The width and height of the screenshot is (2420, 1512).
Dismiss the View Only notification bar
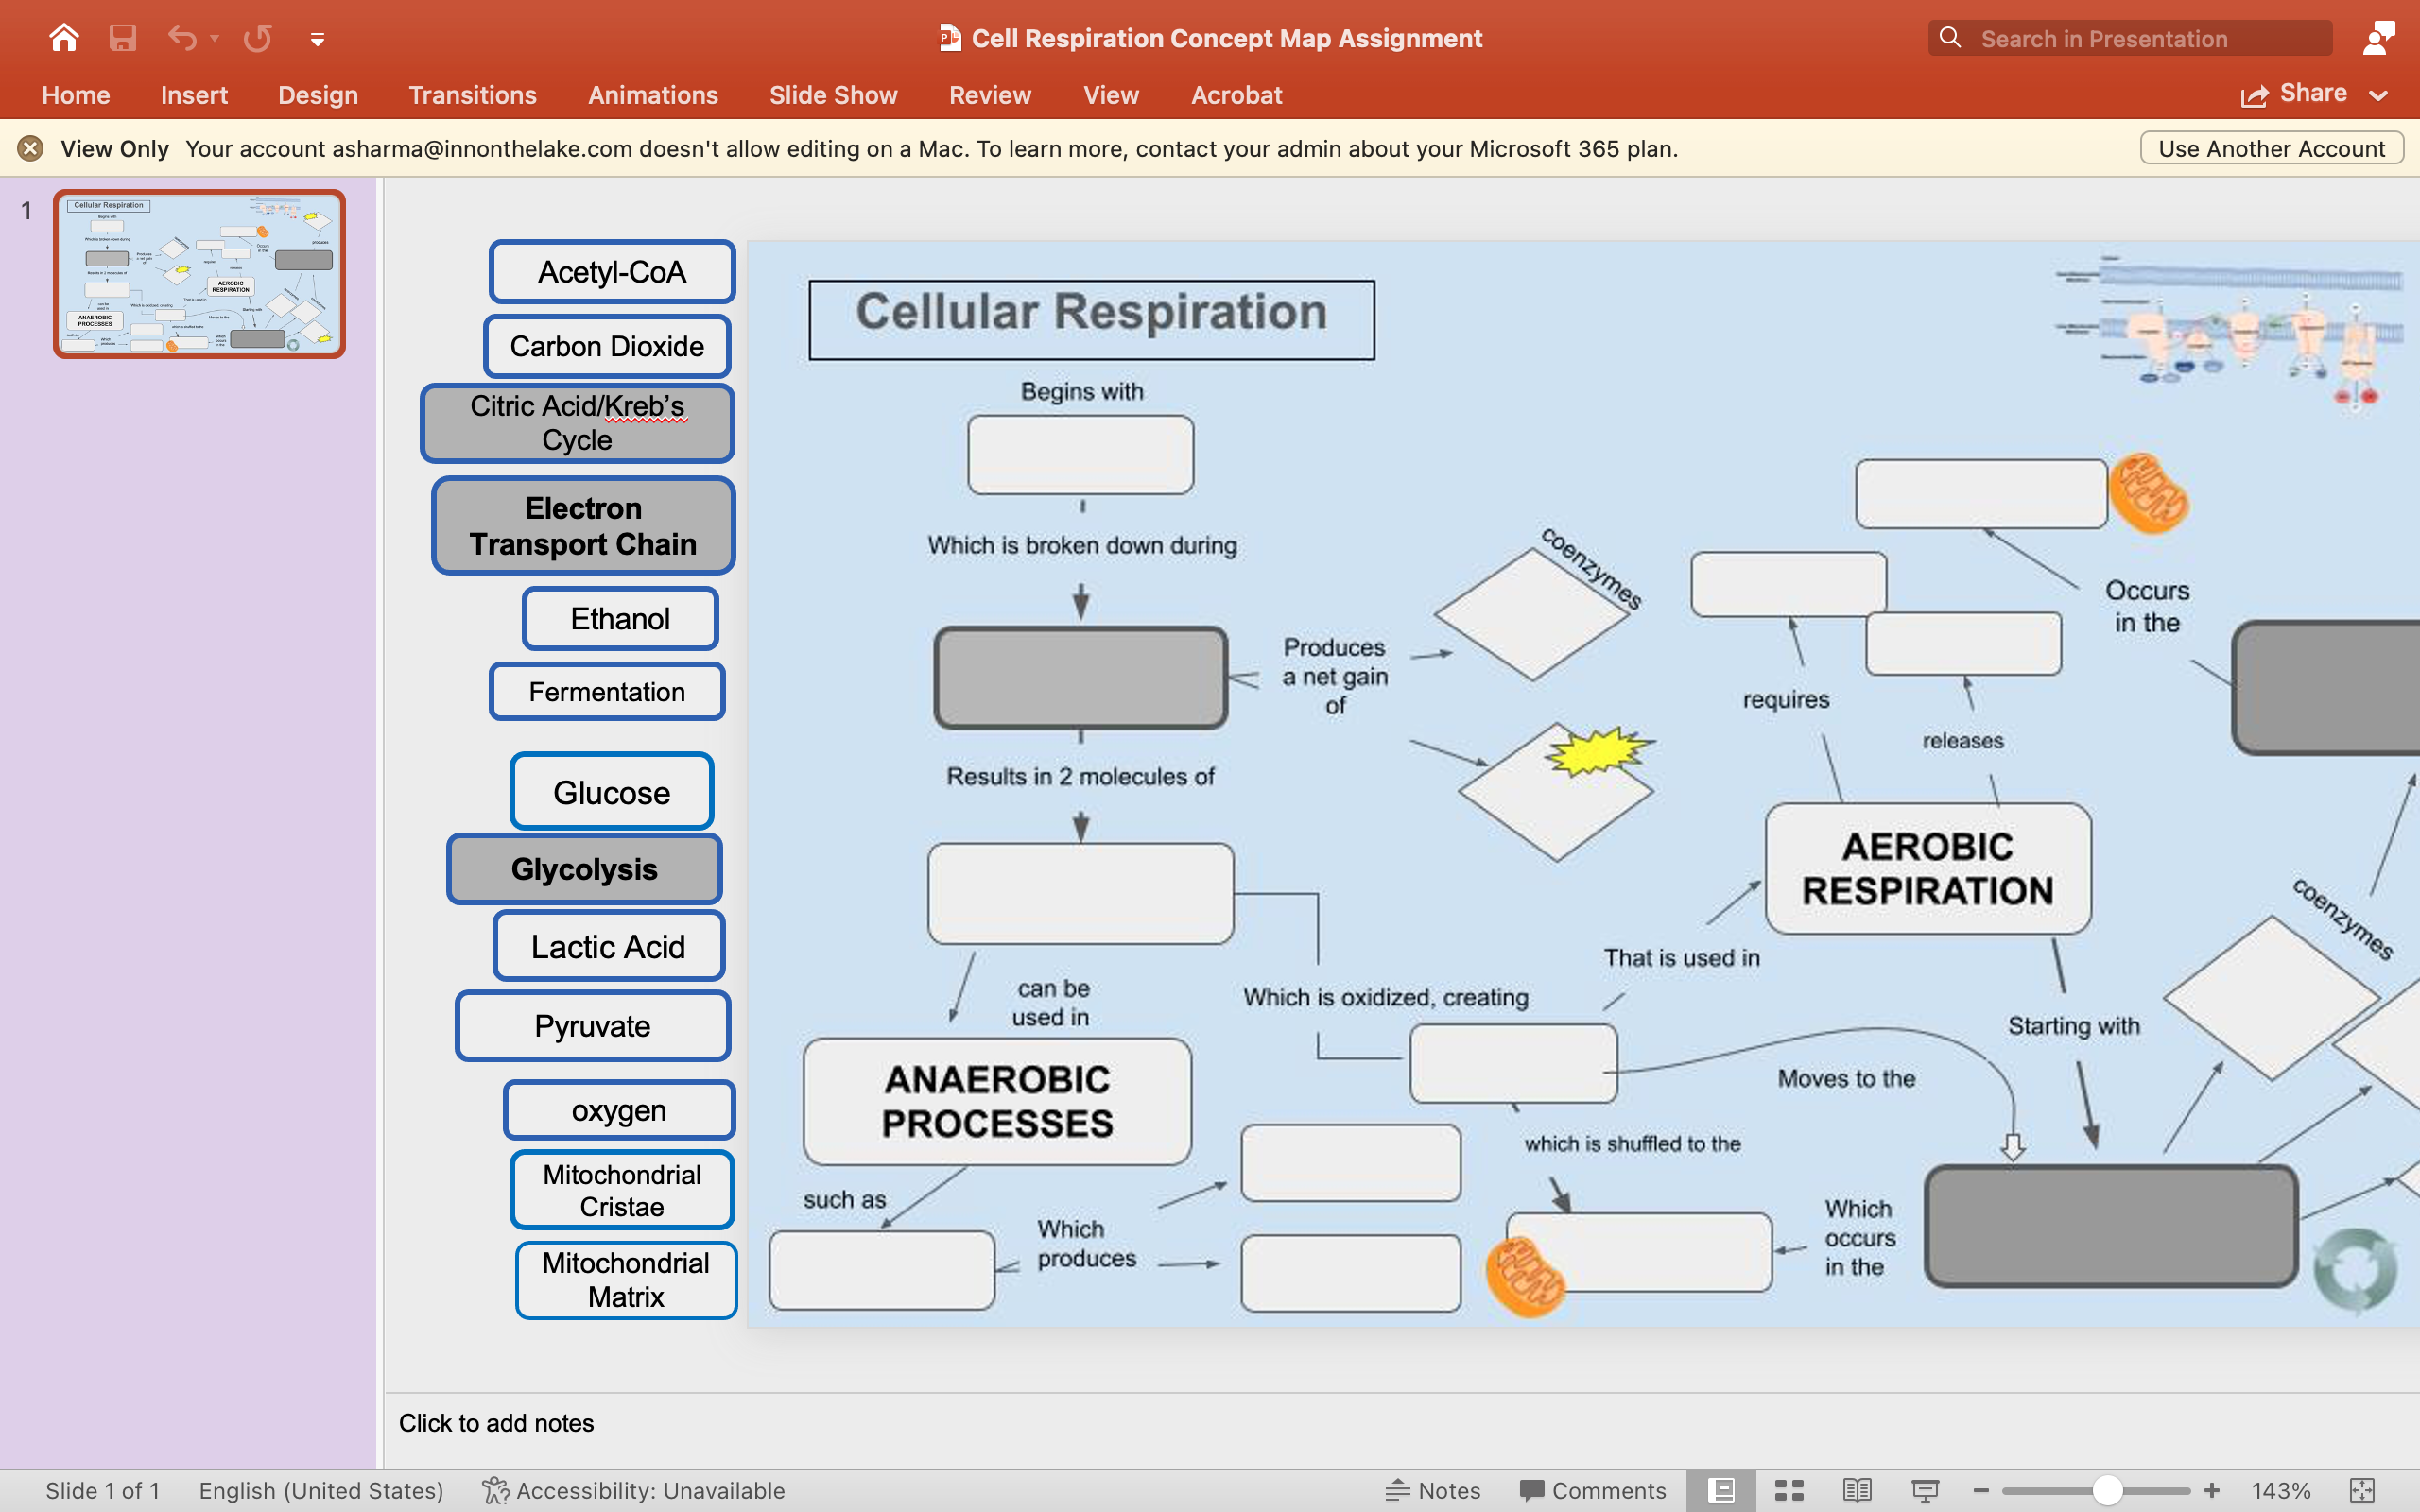pyautogui.click(x=30, y=148)
